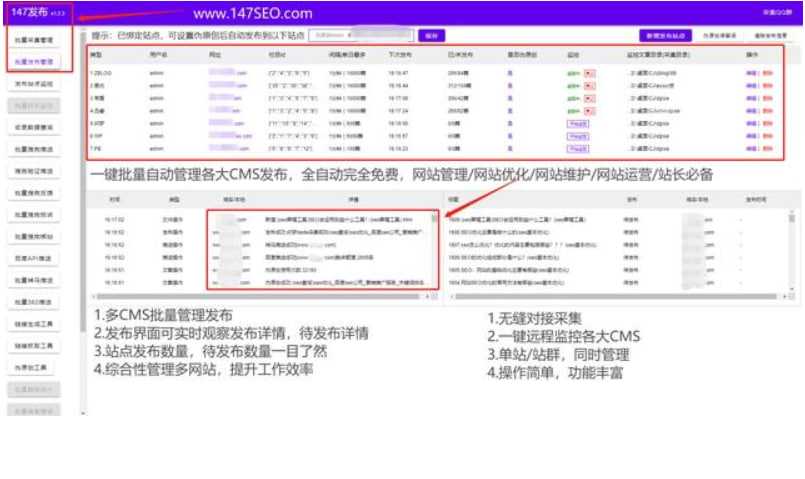This screenshot has width=805, height=479.
Task: Click the purple 新增发布站点 button at top right
Action: click(665, 35)
